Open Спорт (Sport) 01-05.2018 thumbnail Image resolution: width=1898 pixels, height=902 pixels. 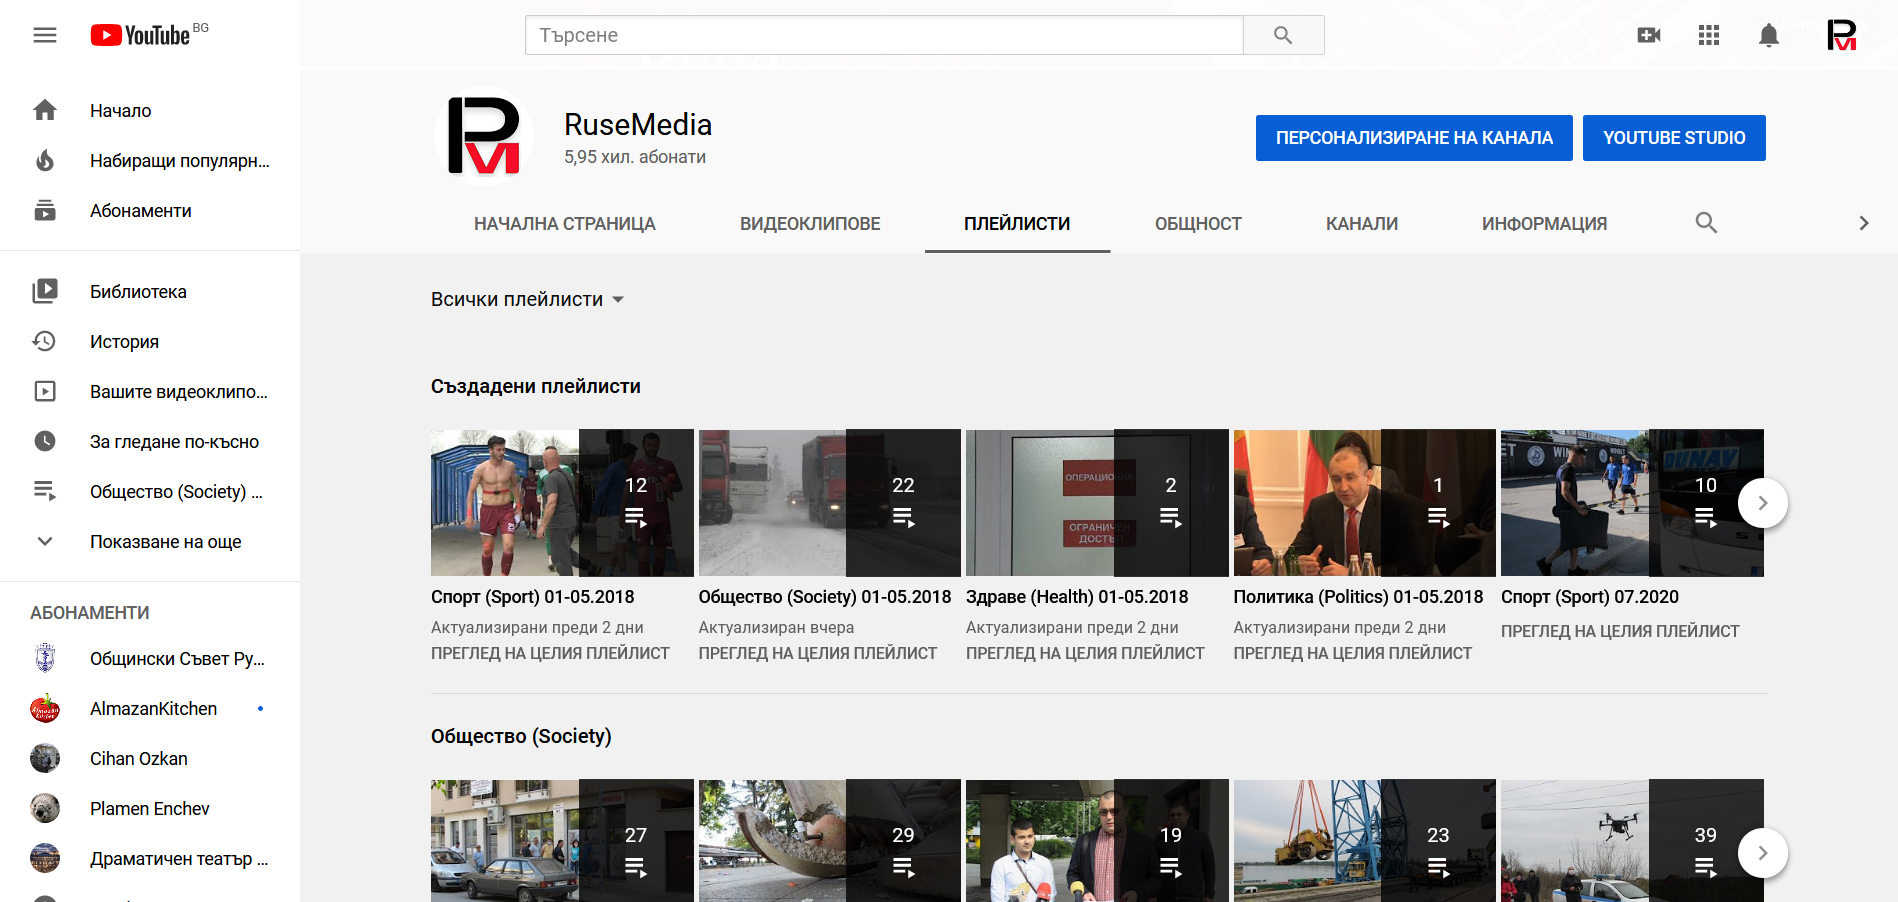[562, 503]
